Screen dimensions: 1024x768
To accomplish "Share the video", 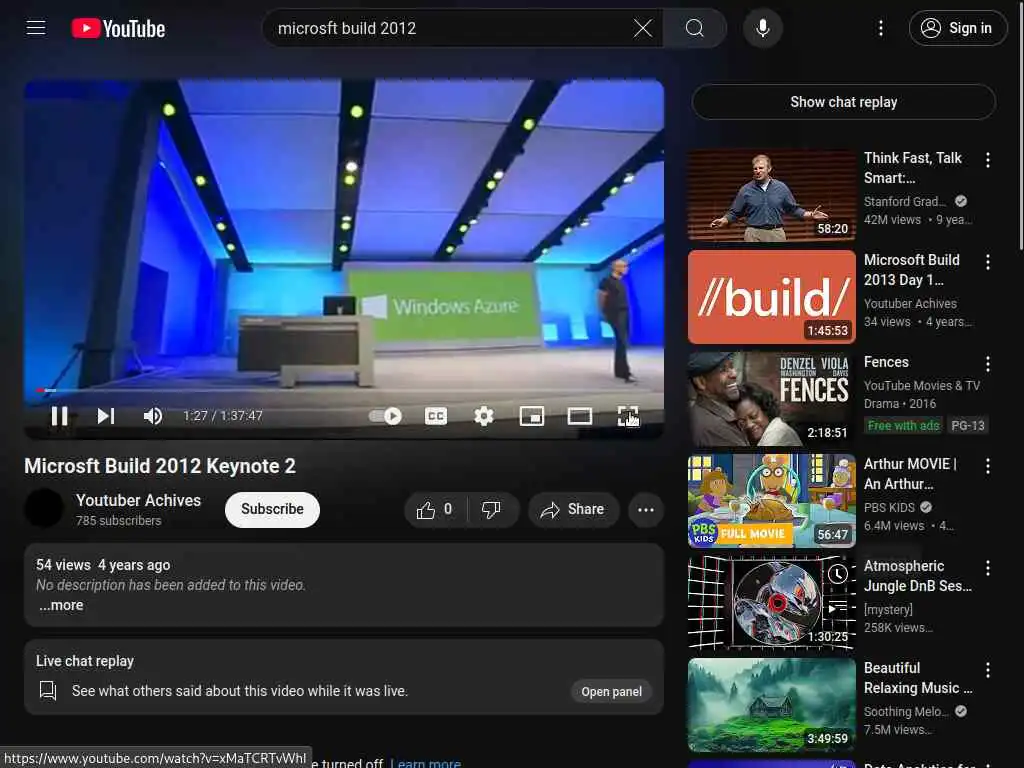I will click(x=573, y=509).
